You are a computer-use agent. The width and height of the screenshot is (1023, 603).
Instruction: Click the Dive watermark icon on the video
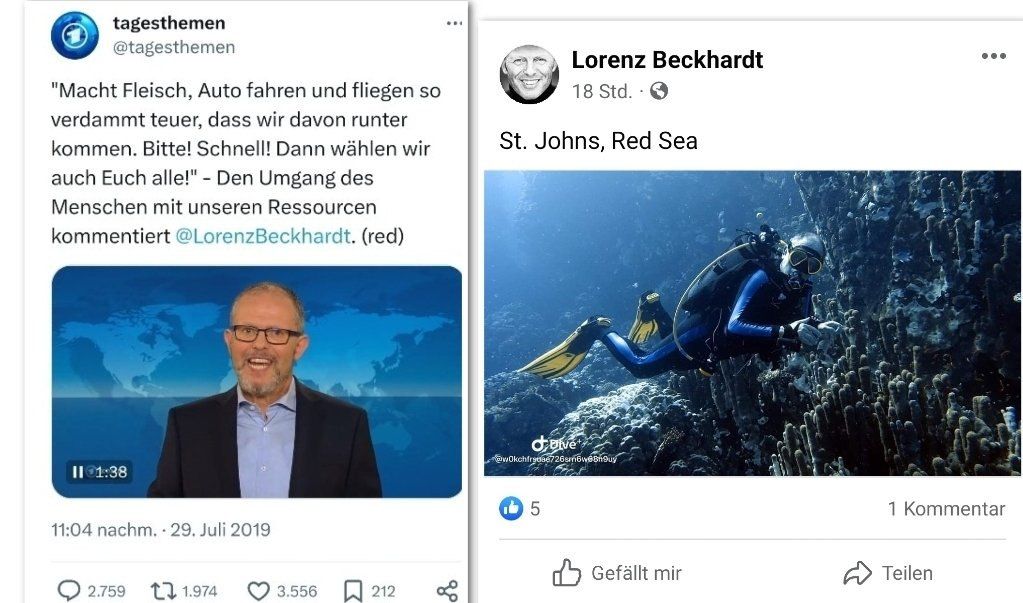pyautogui.click(x=541, y=443)
